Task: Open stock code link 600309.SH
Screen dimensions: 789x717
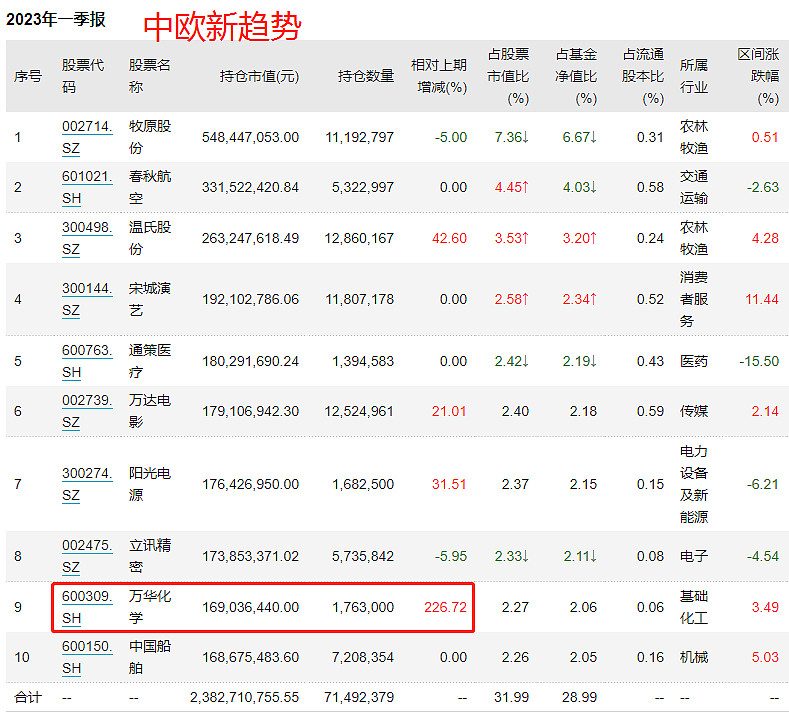Action: [87, 607]
